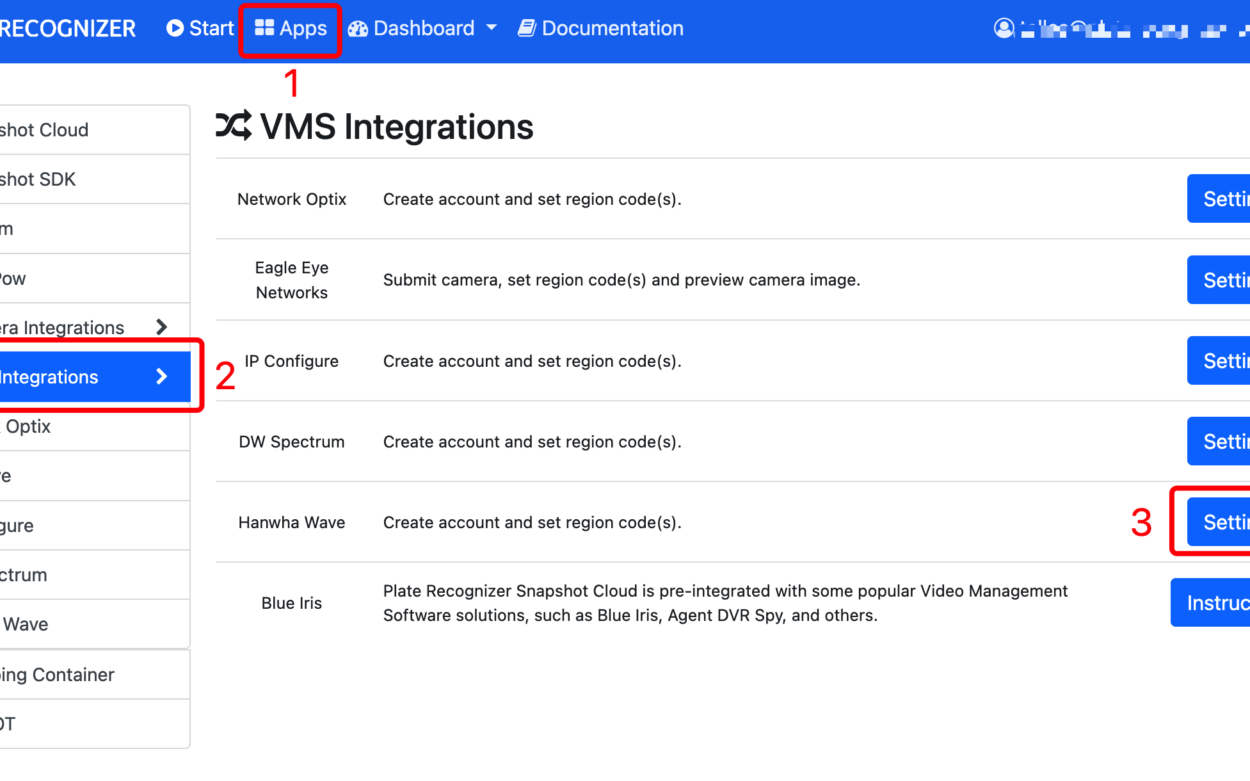This screenshot has width=1250, height=781.
Task: Click the shuffle icon beside VMS Integrations heading
Action: [x=234, y=126]
